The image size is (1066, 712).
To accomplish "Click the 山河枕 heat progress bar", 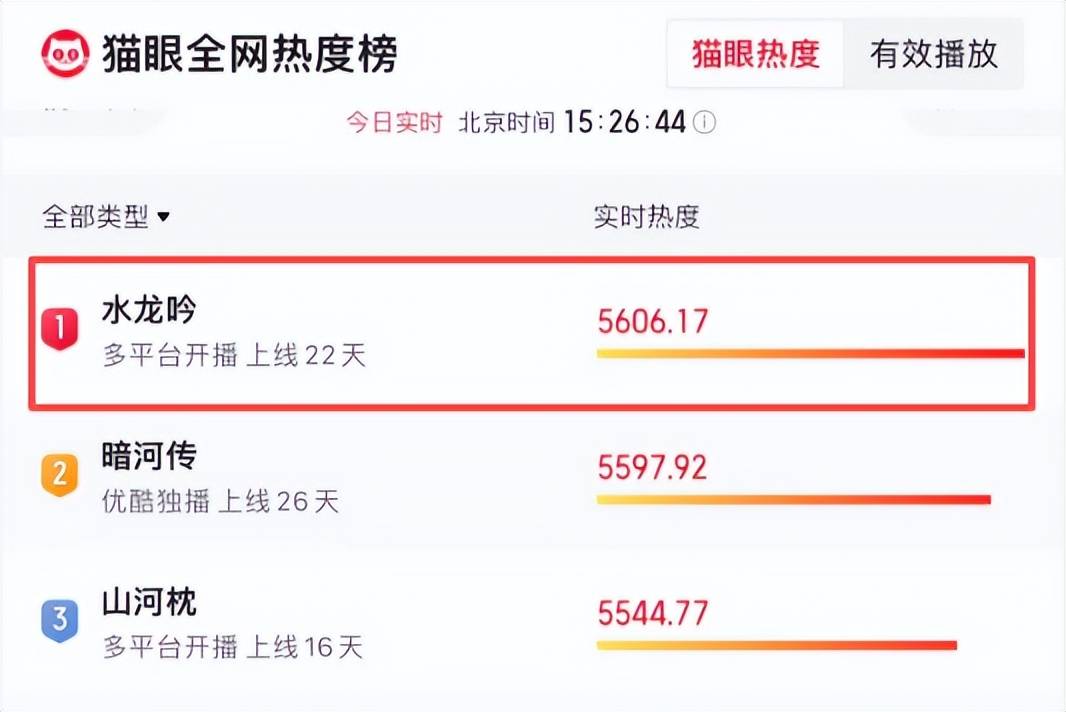I will [x=776, y=645].
